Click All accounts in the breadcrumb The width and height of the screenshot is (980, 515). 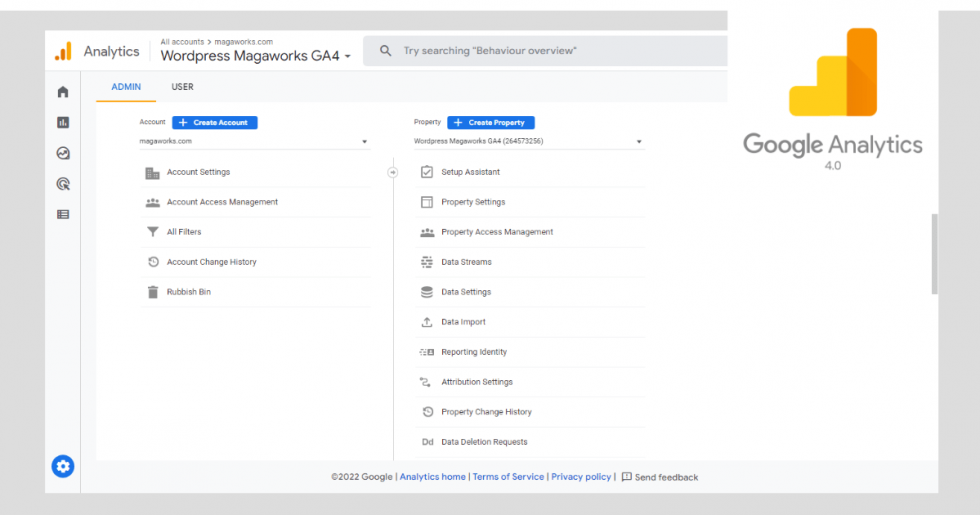pos(182,42)
